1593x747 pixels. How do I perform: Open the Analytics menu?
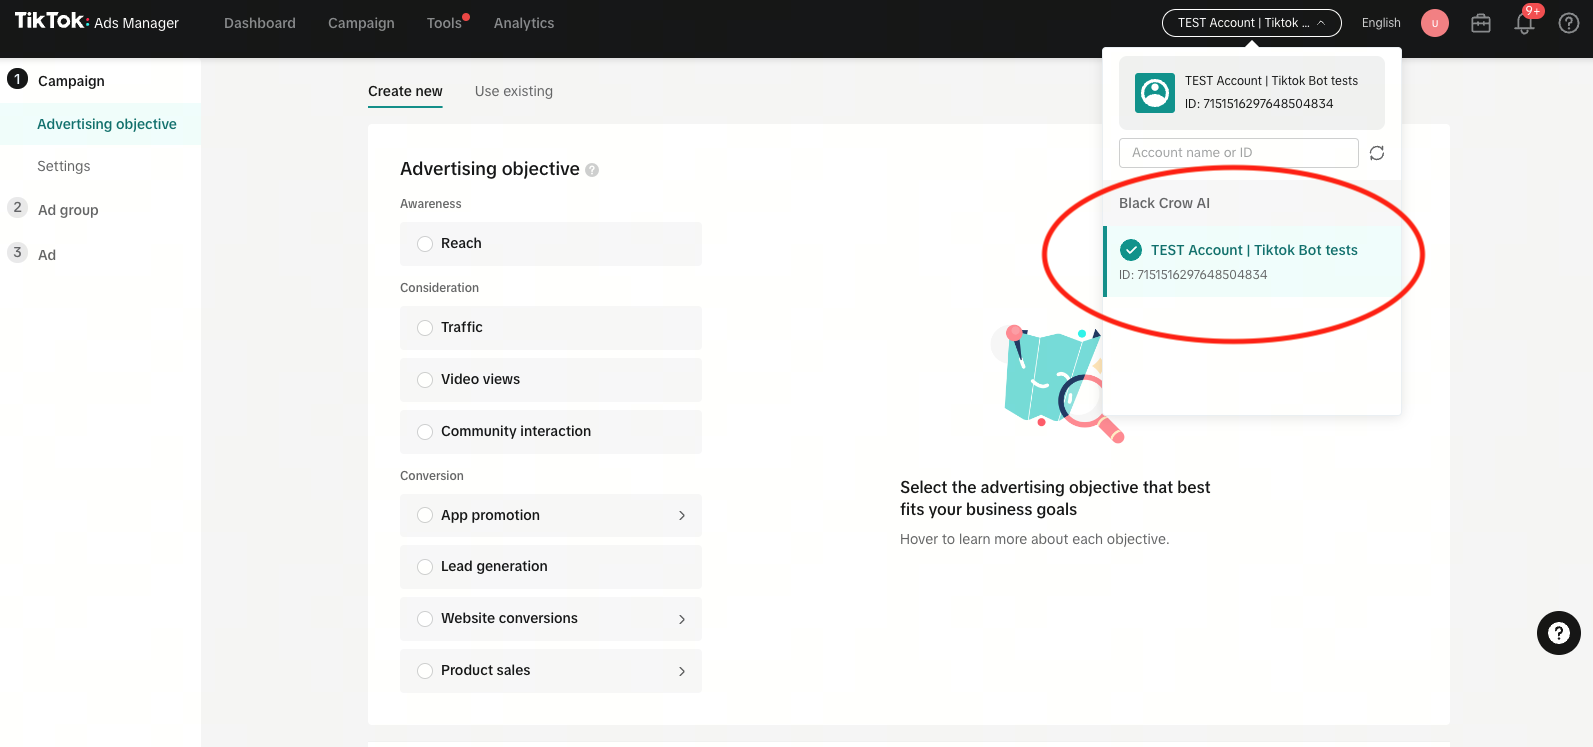click(524, 23)
